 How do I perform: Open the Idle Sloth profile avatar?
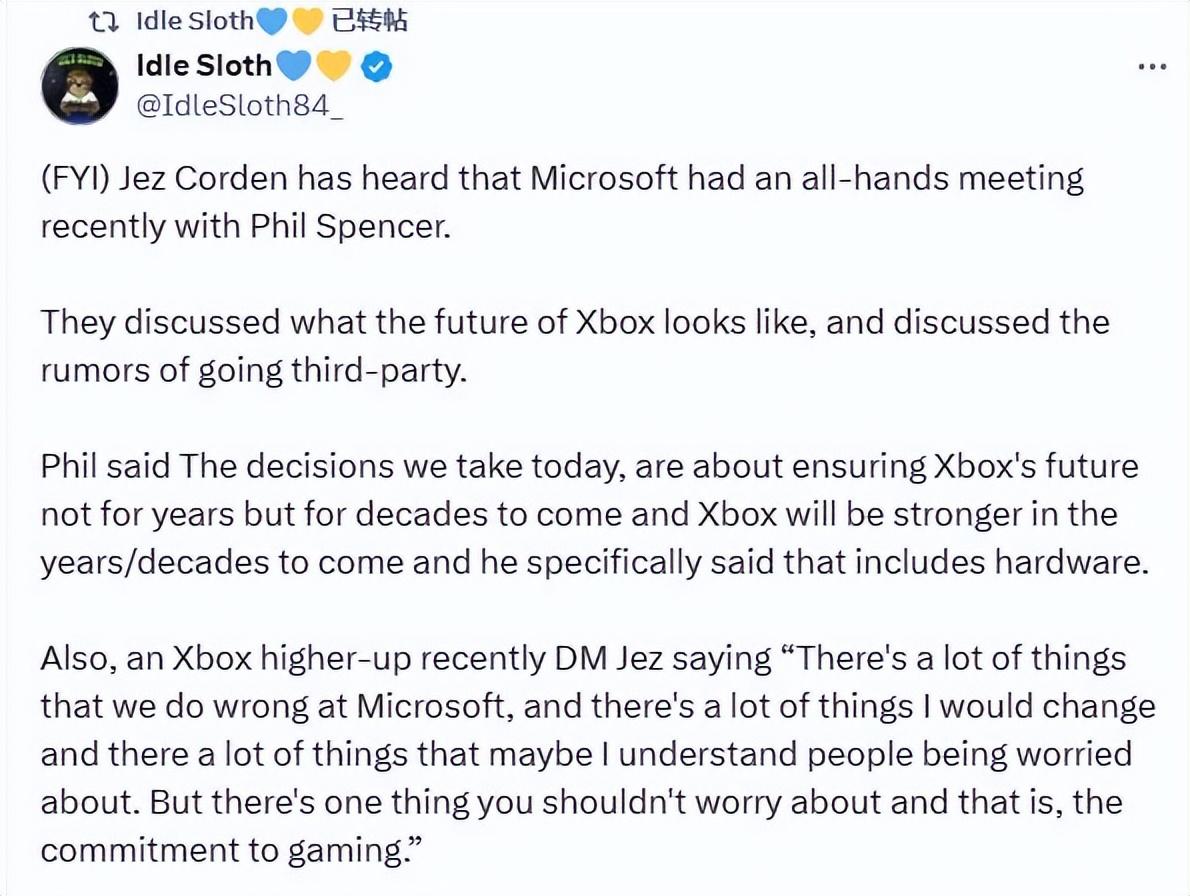point(80,86)
